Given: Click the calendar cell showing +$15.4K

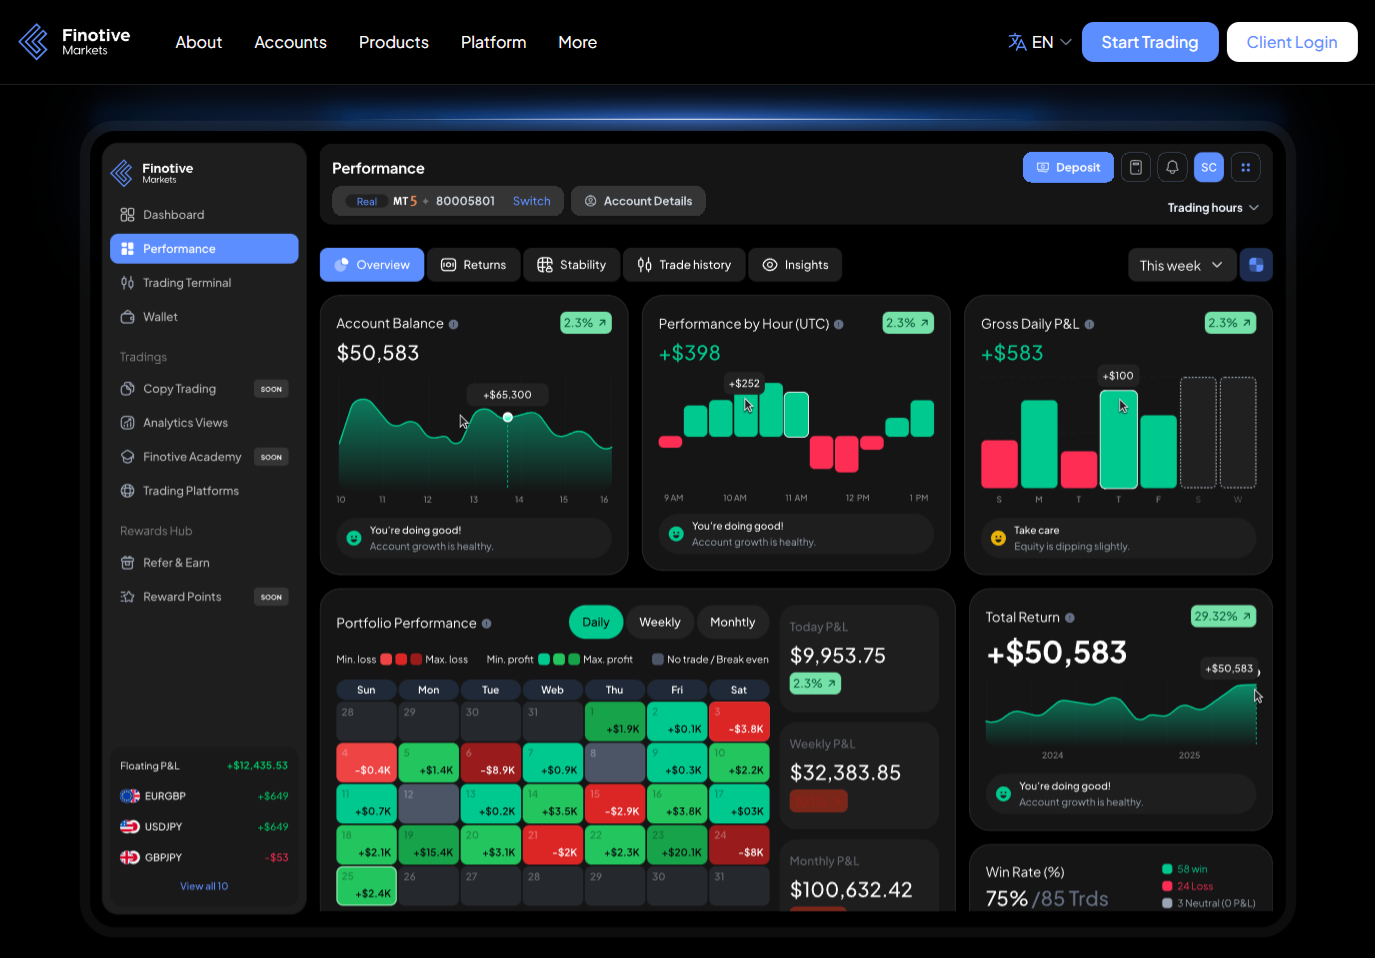Looking at the screenshot, I should (x=428, y=844).
